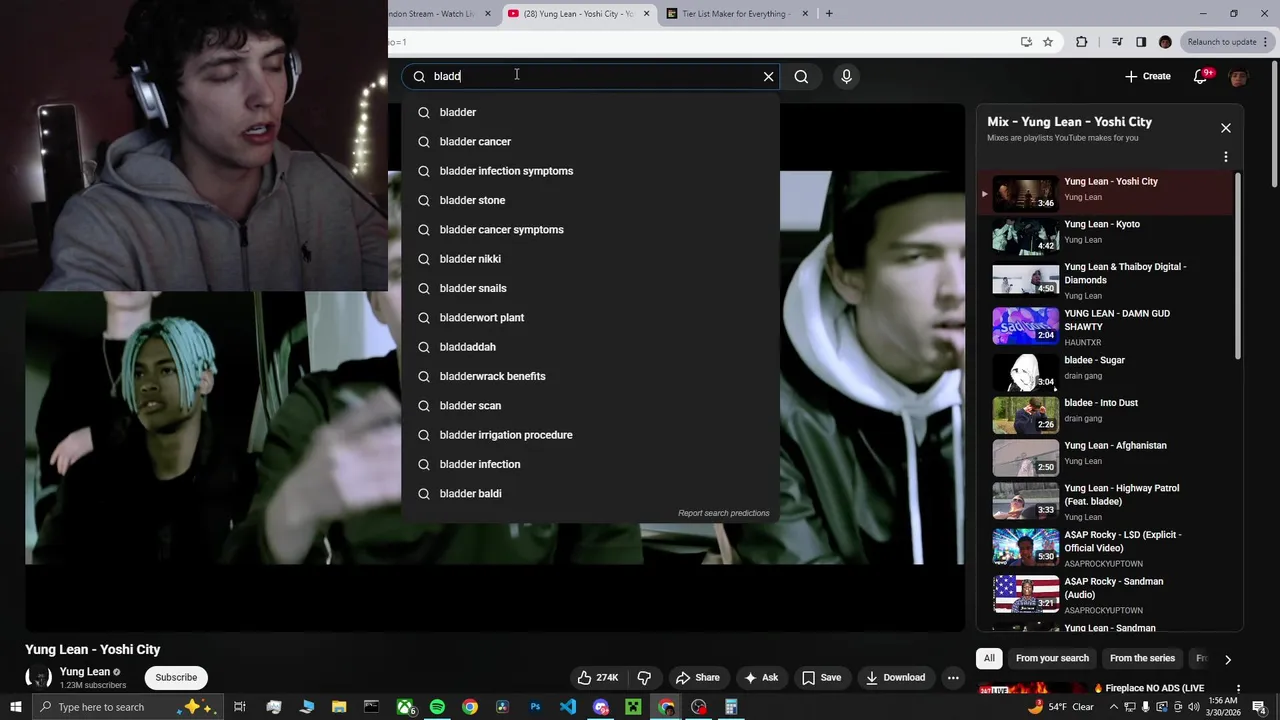Select the 'bladder cancer' suggestion
1280x720 pixels.
coord(590,141)
